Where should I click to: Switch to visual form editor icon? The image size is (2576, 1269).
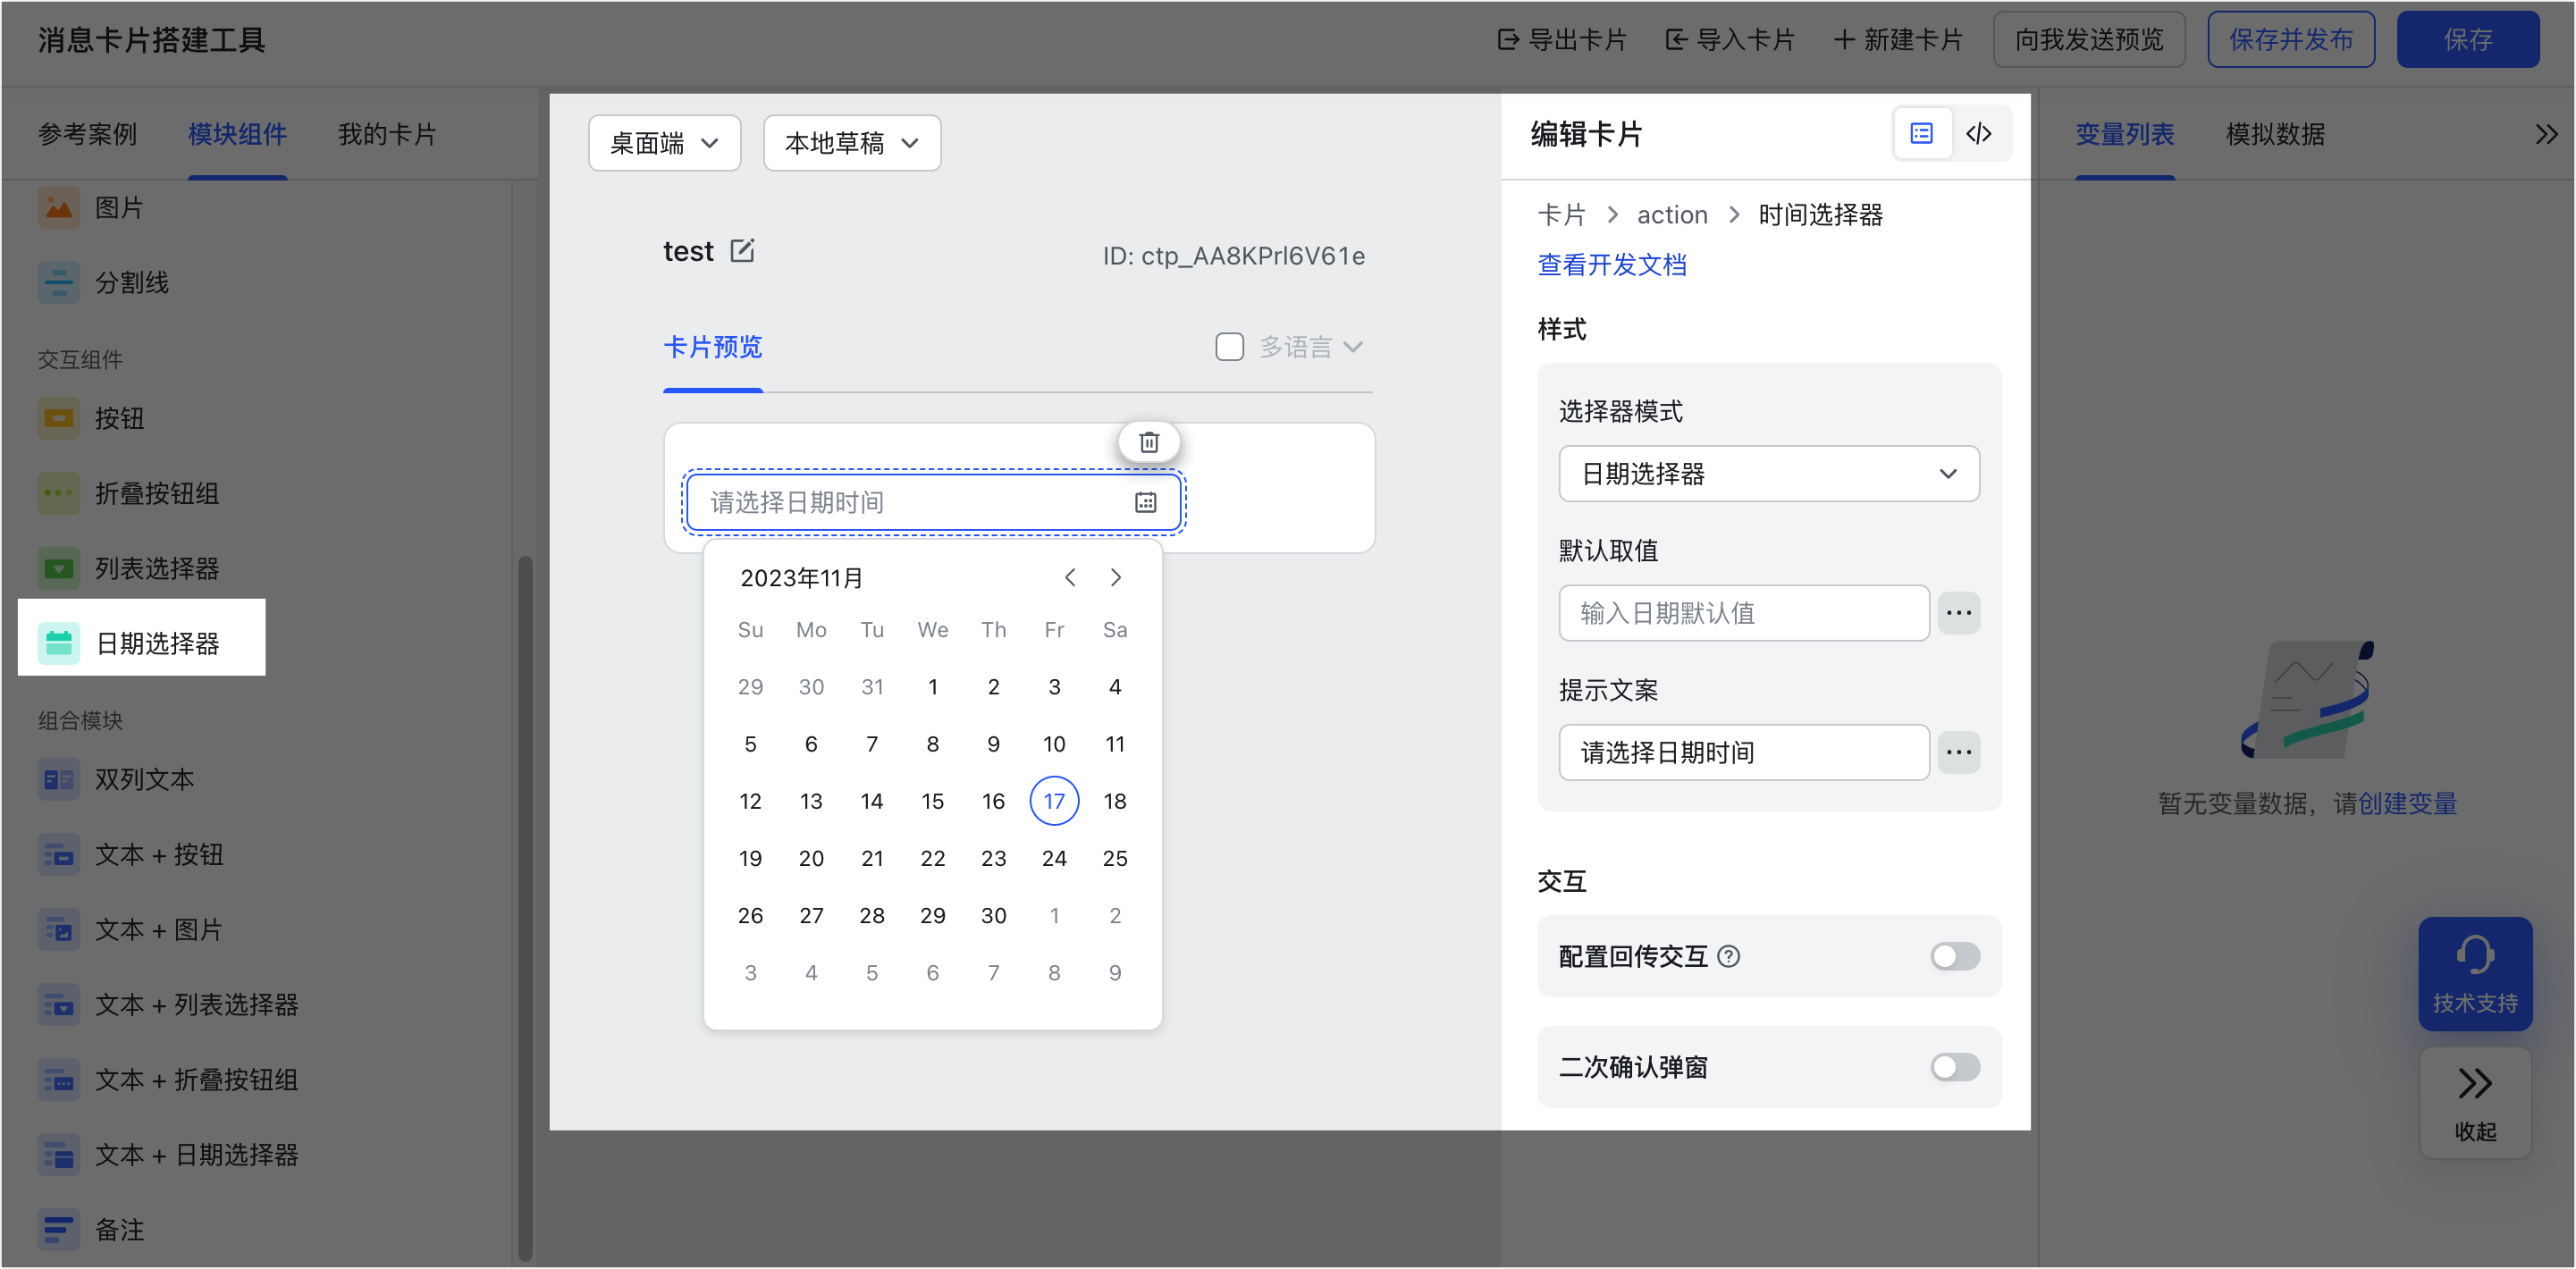tap(1922, 134)
